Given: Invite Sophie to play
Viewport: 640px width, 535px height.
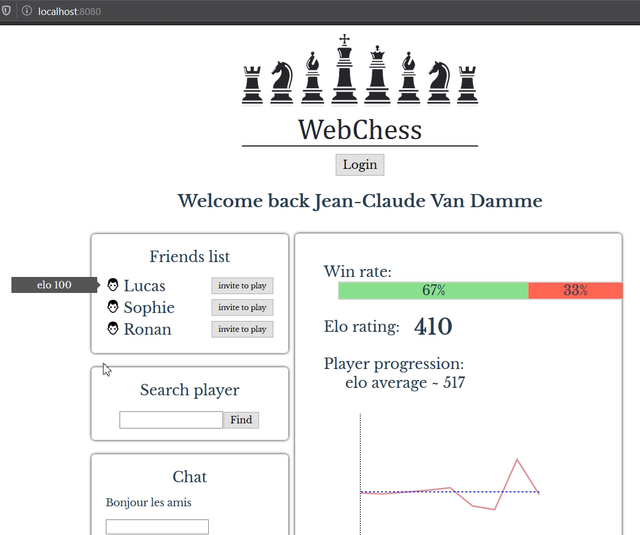Looking at the screenshot, I should point(242,307).
